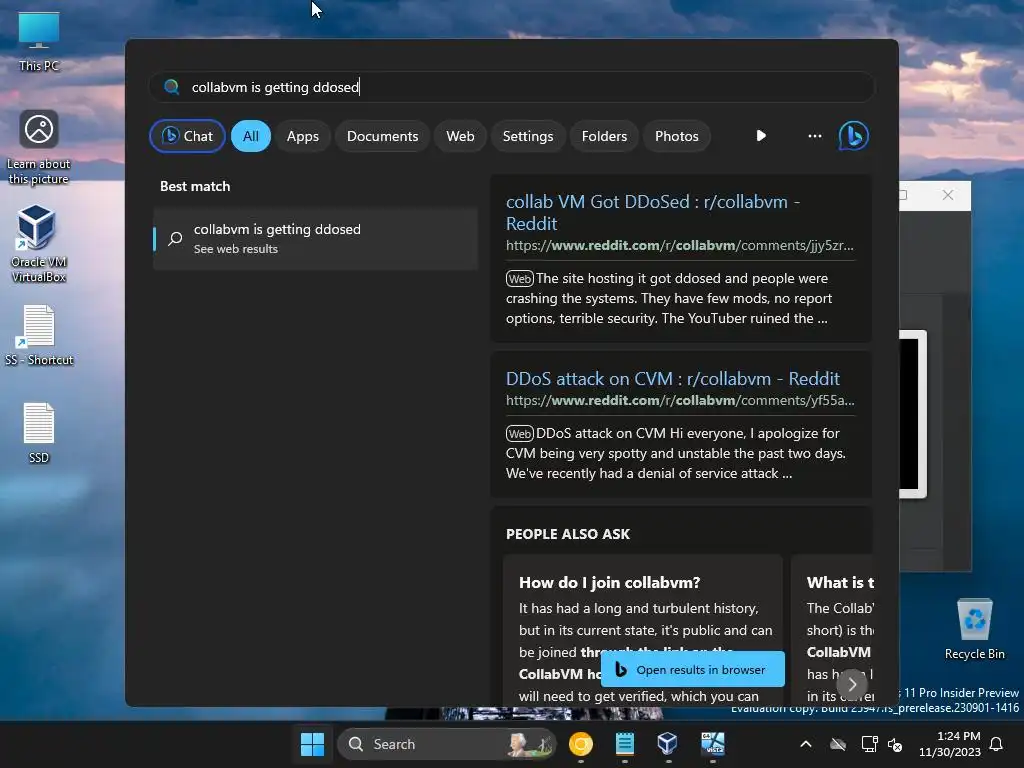Open Learn about this picture icon
Screen dimensions: 1024x768
(x=39, y=147)
